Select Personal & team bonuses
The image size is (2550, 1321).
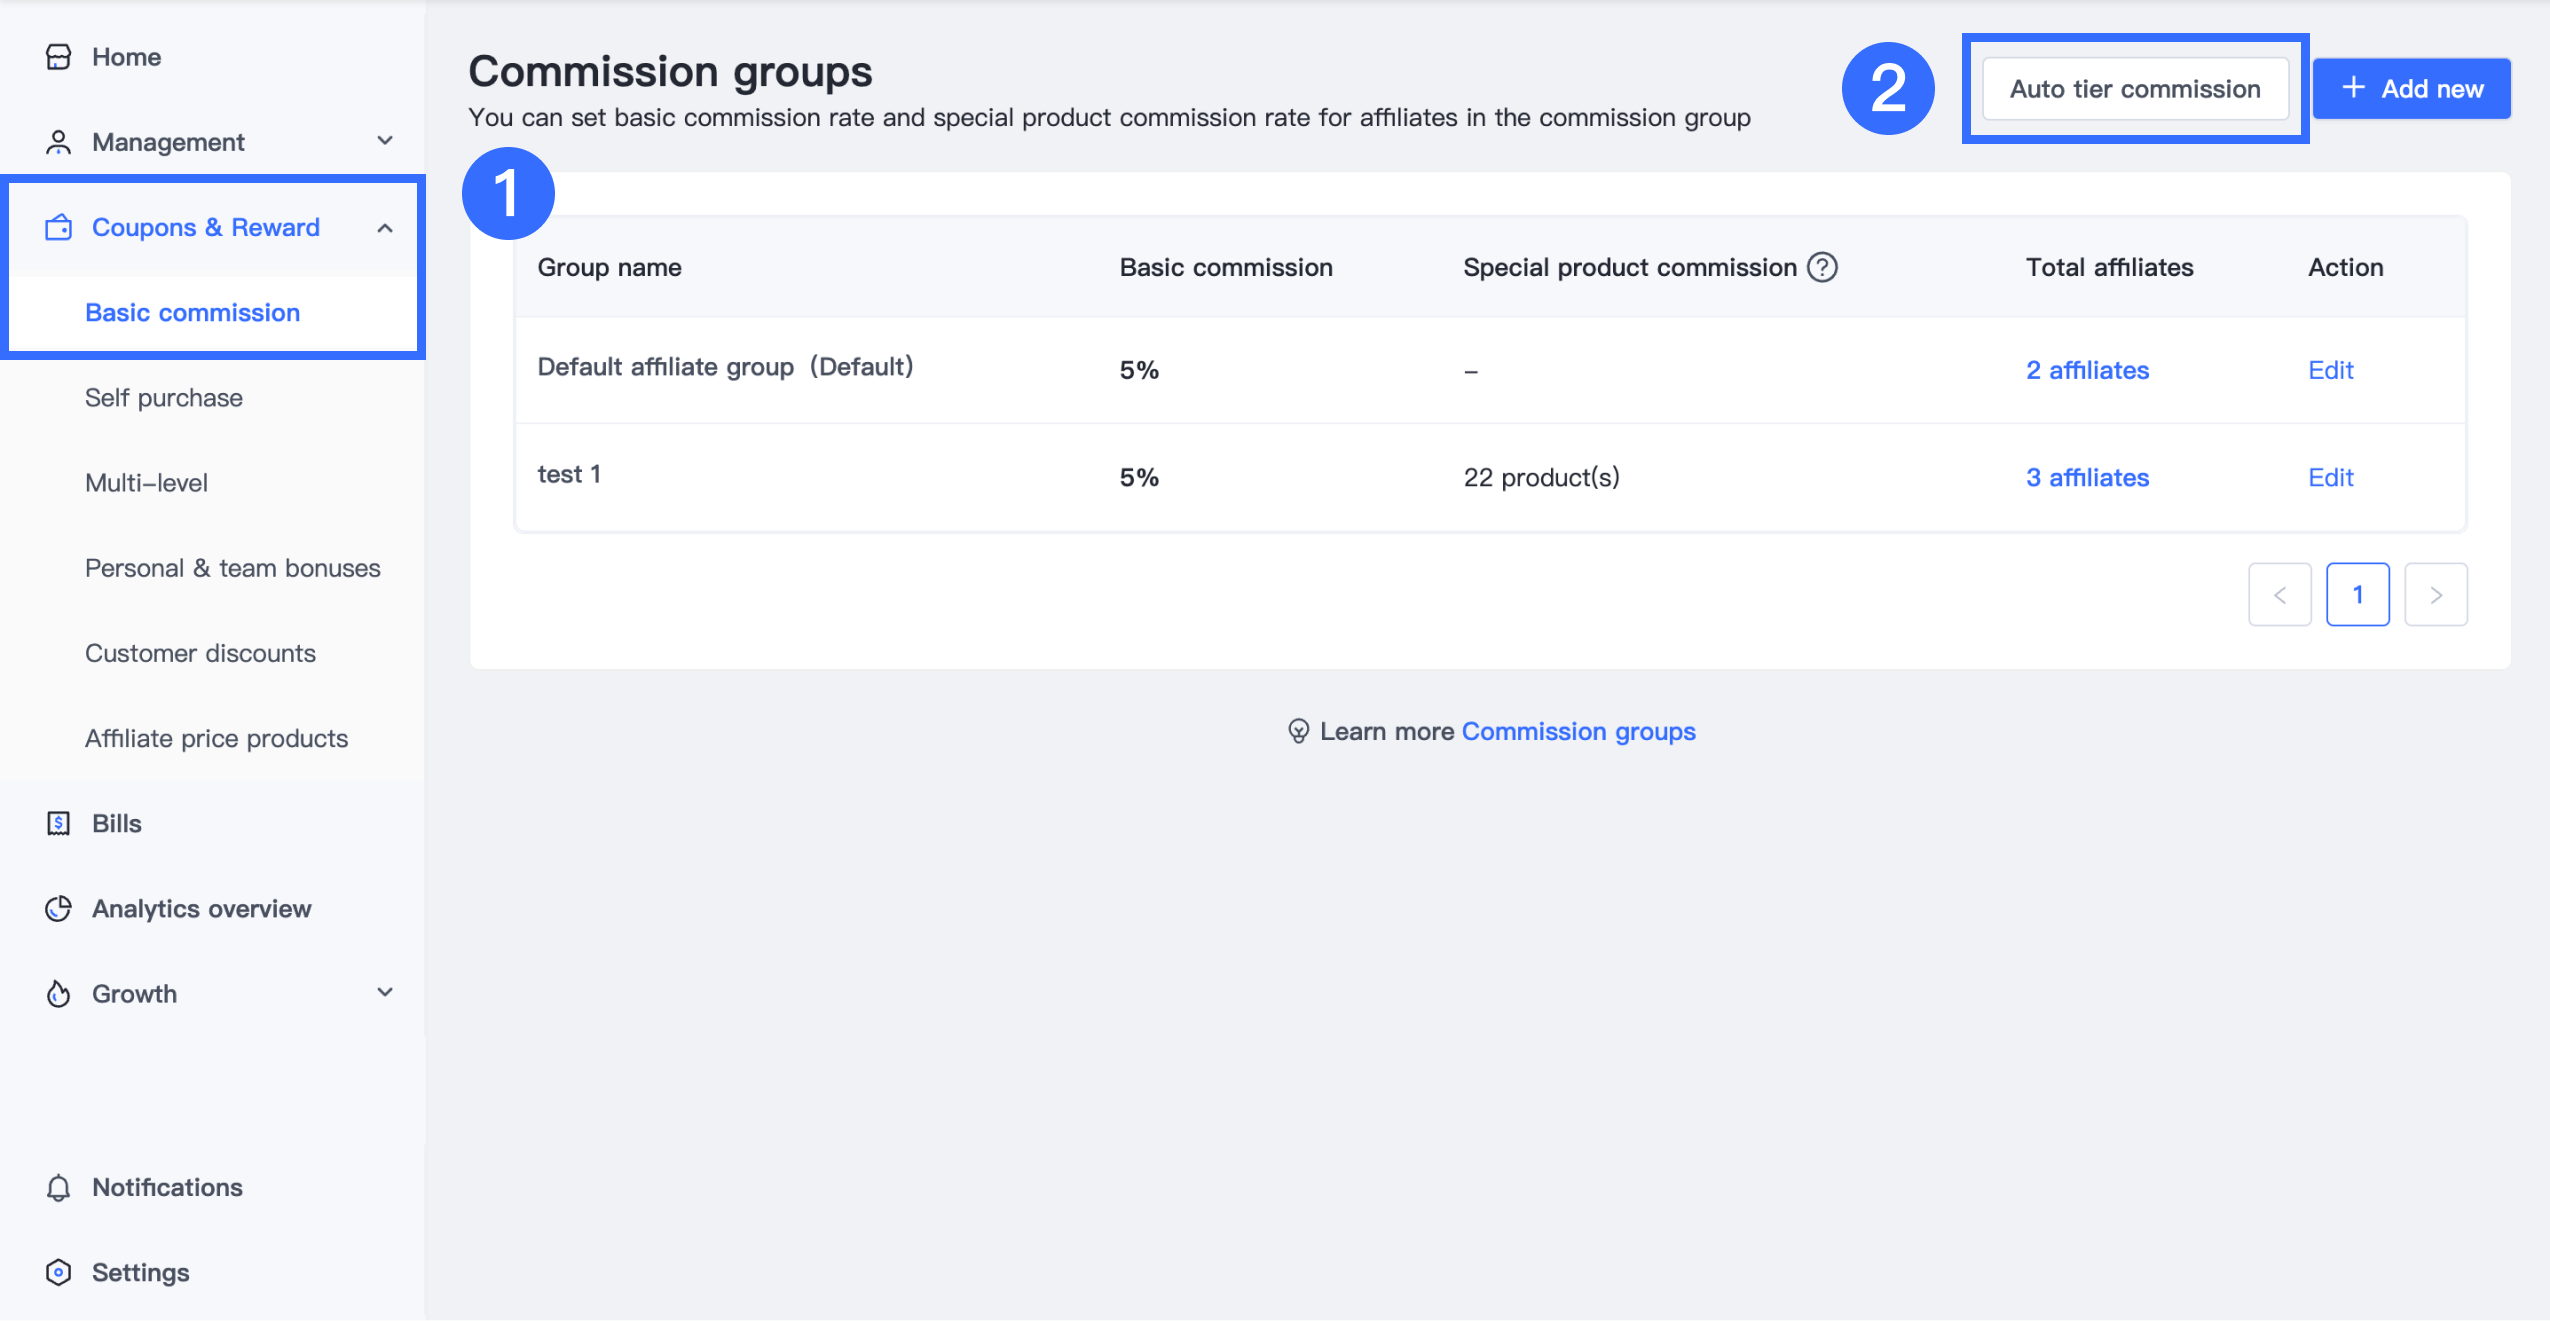point(232,568)
